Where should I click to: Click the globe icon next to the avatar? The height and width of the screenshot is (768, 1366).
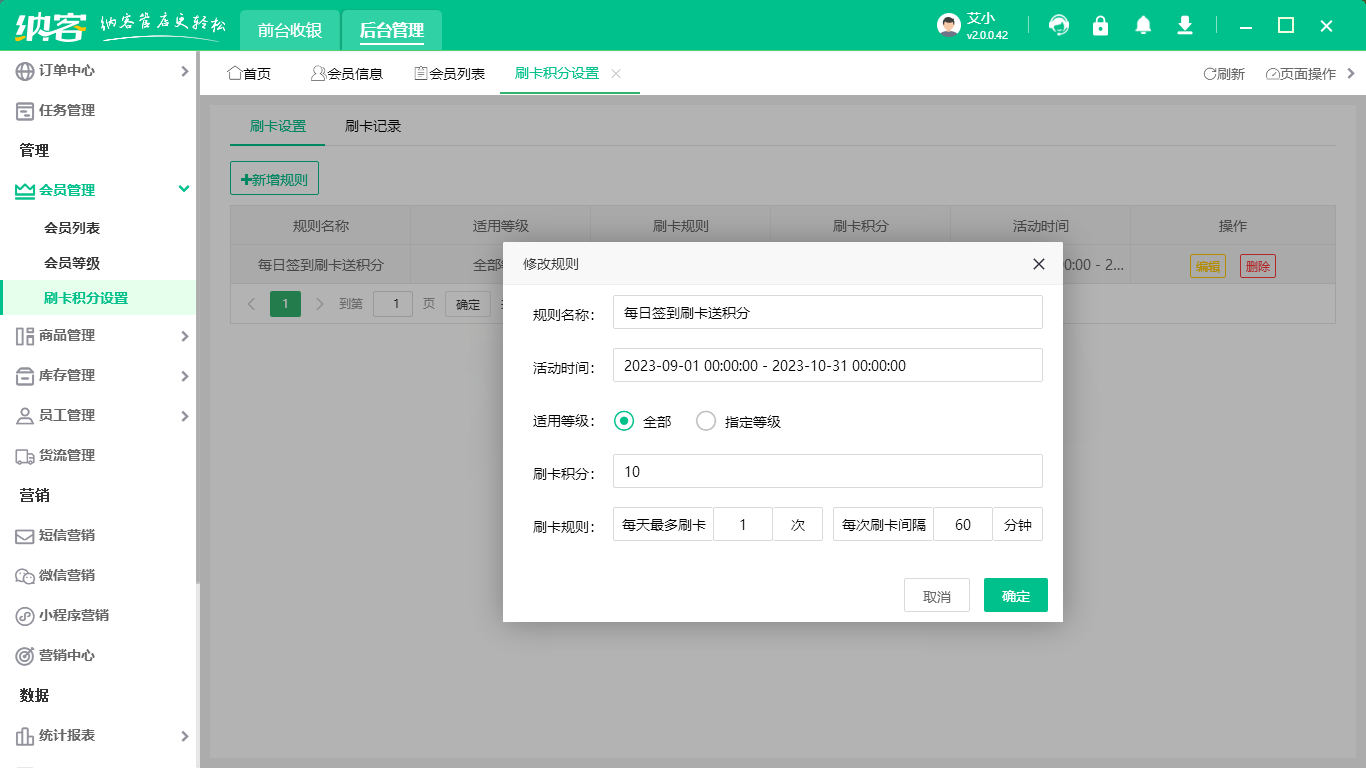pos(1058,25)
